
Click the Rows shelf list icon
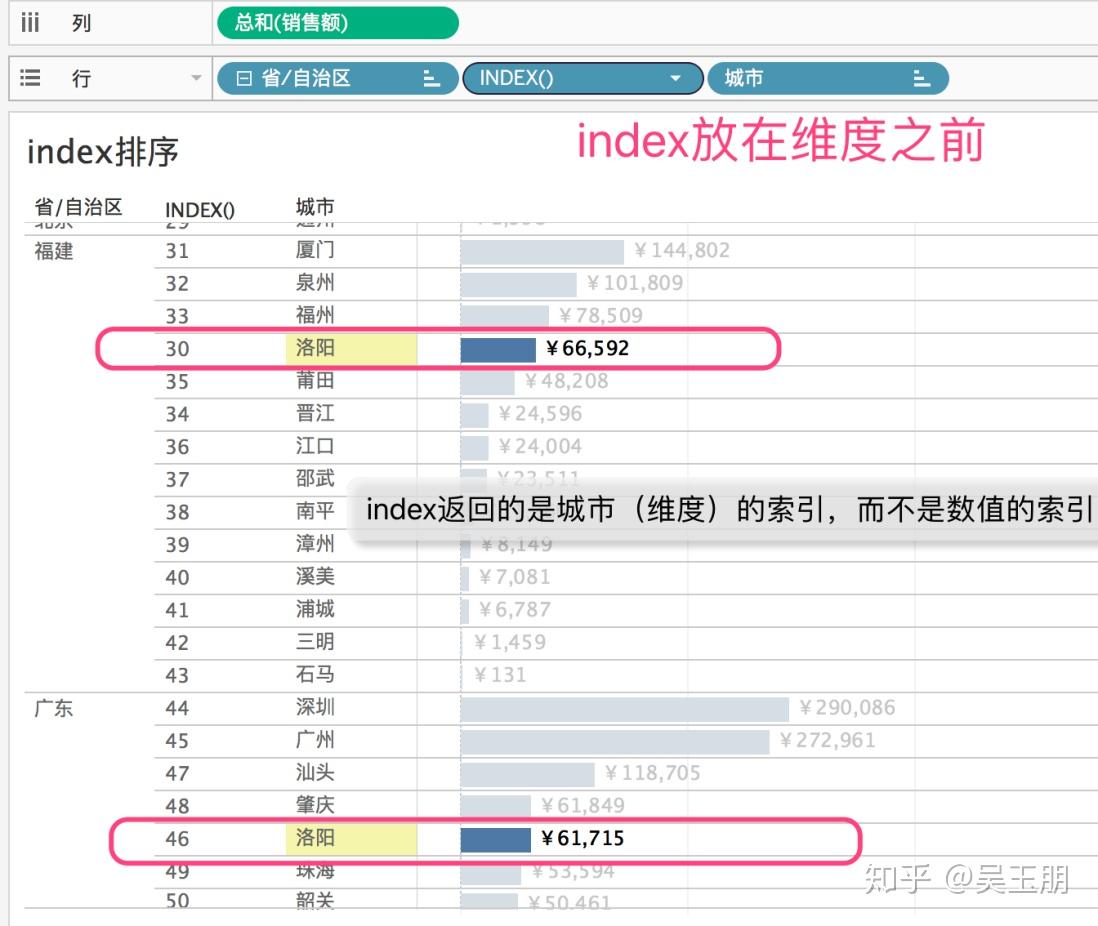click(29, 77)
